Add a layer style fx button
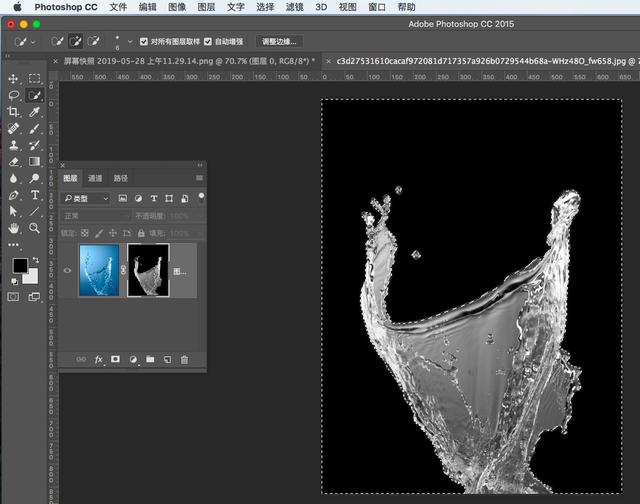This screenshot has width=640, height=504. [98, 359]
